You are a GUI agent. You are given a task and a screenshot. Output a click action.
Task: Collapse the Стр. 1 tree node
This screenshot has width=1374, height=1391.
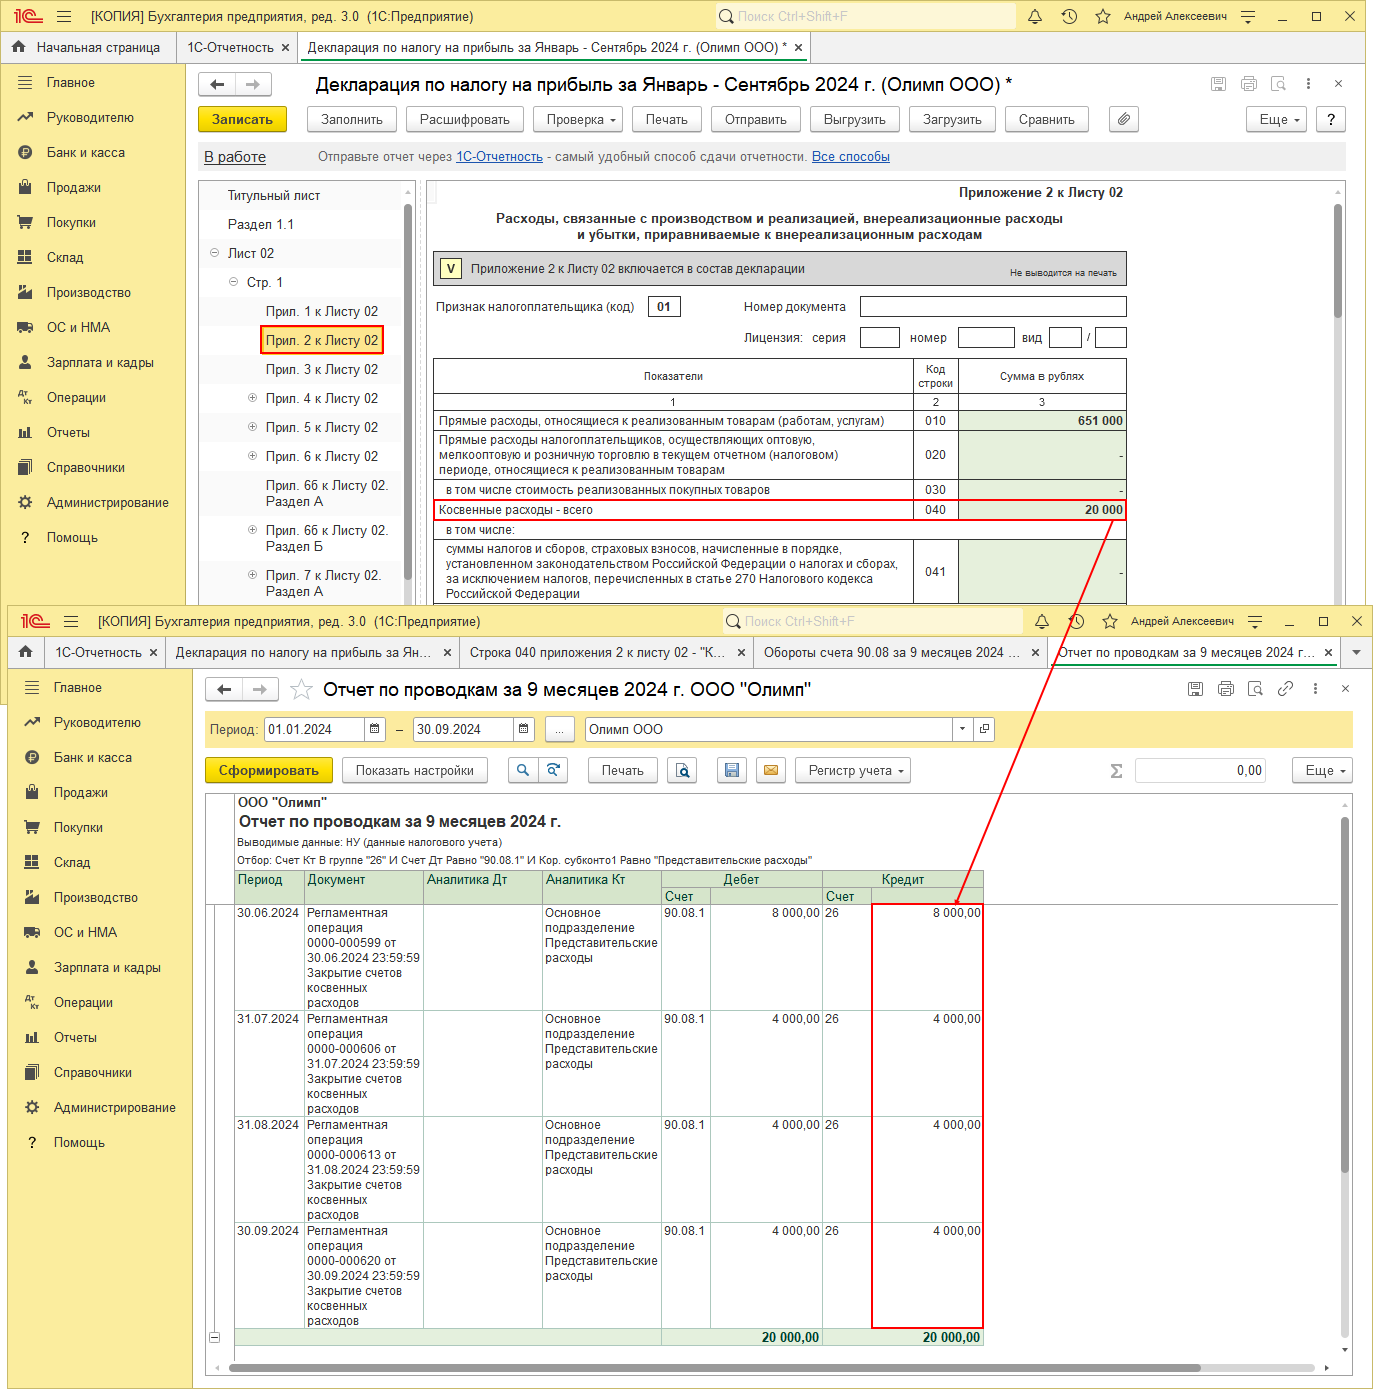click(x=233, y=282)
